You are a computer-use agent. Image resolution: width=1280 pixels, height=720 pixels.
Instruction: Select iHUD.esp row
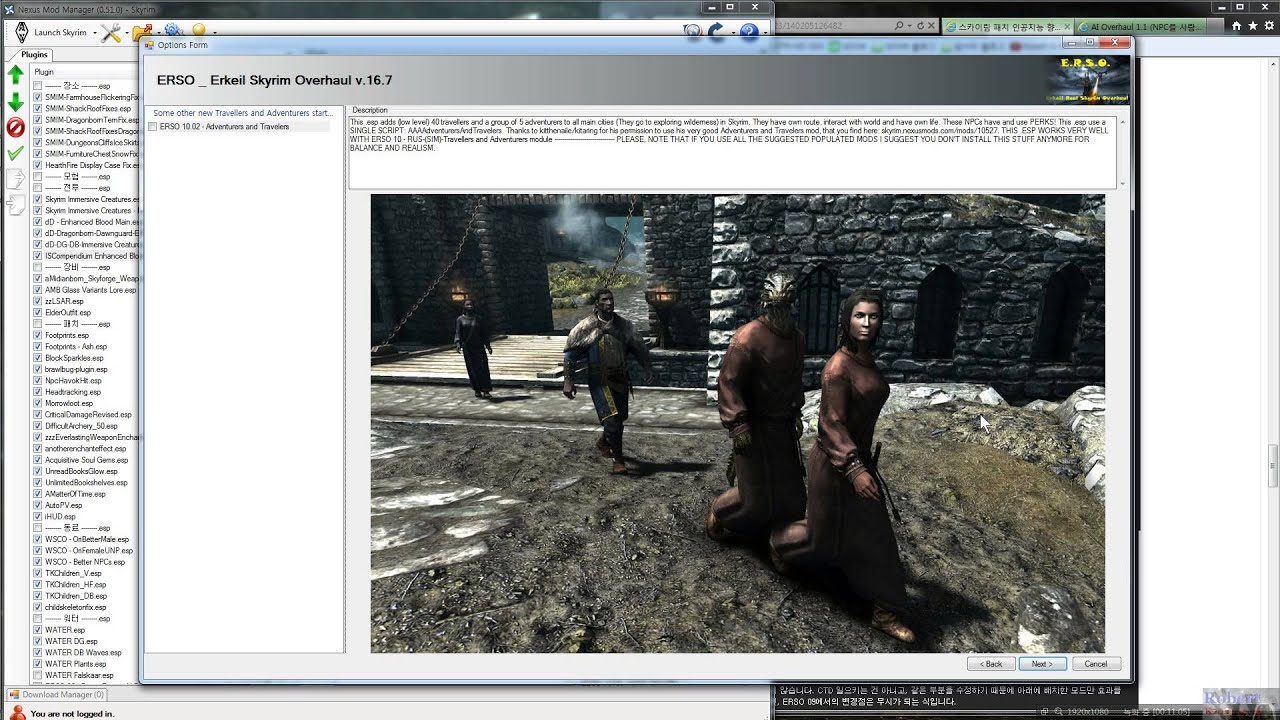60,516
